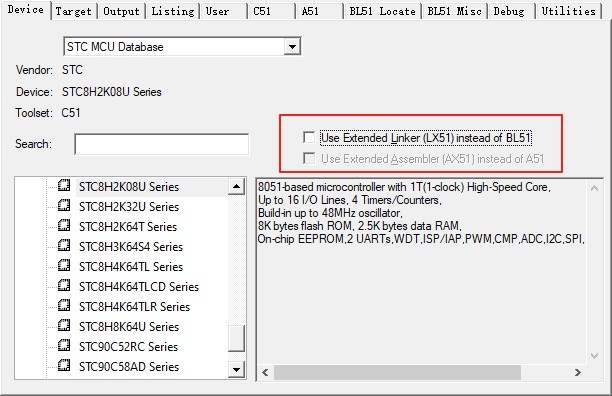Click the chip icon beside STC8H4K64TL Series
612x396 pixels.
click(x=64, y=265)
